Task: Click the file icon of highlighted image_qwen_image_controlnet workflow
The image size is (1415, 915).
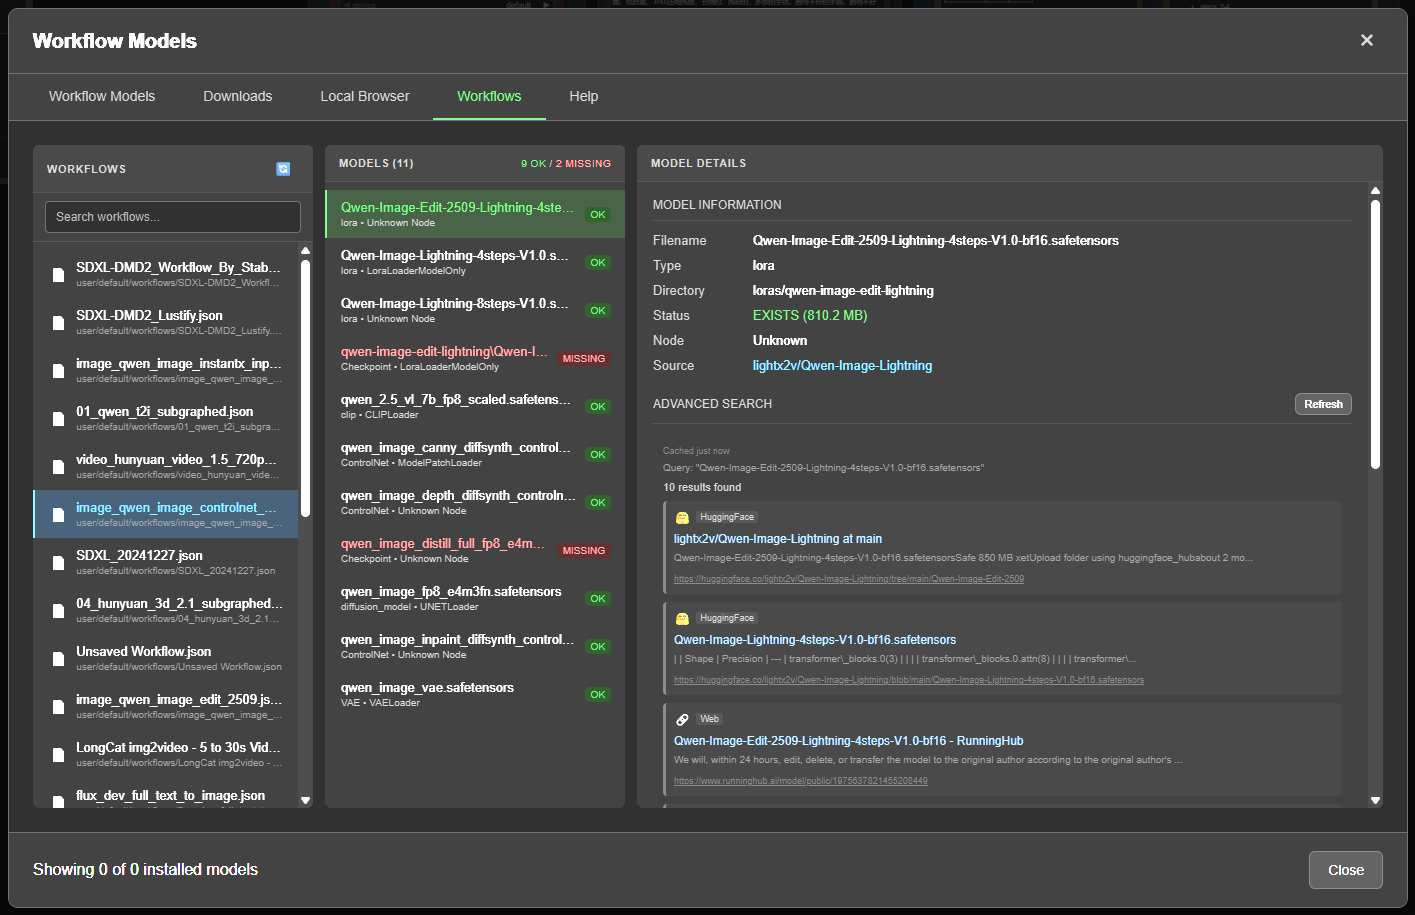Action: (x=58, y=515)
